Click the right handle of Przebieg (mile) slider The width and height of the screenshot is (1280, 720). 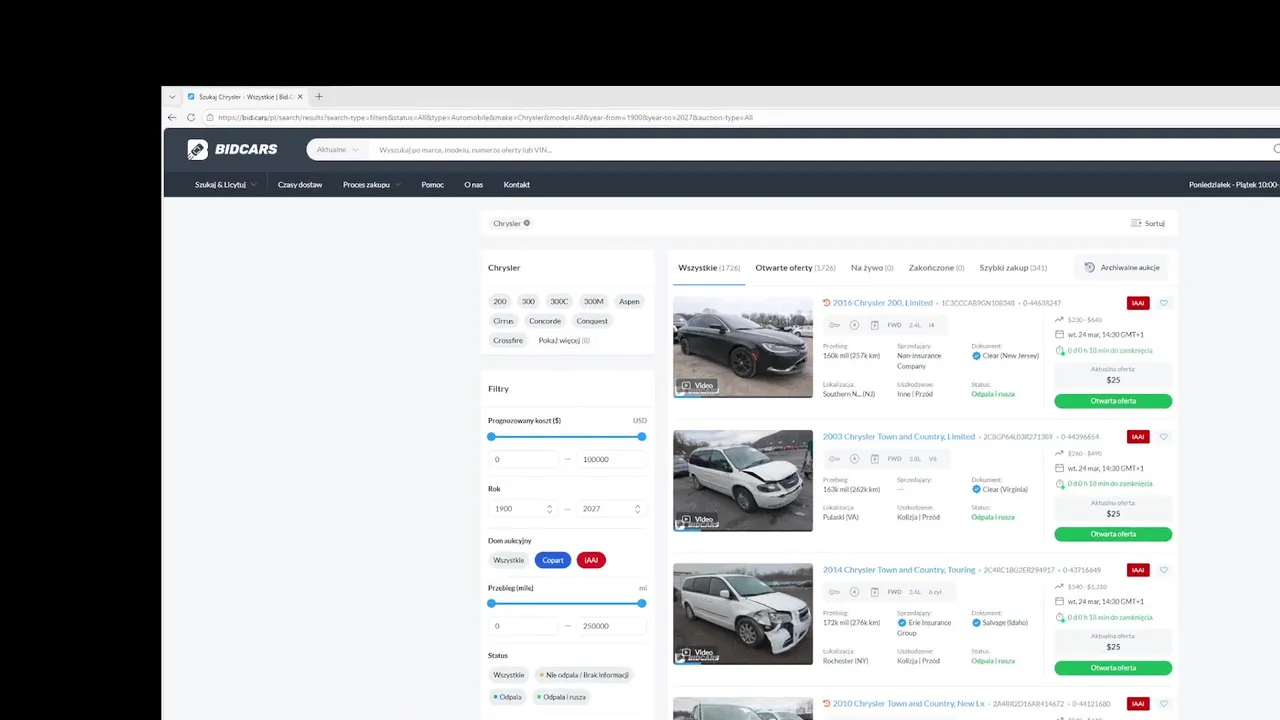point(642,603)
